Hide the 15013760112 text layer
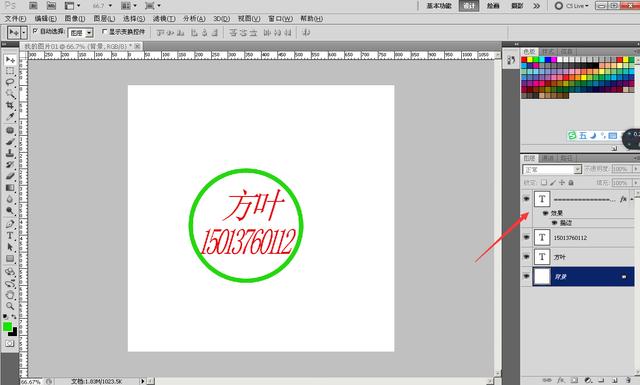 [x=527, y=237]
